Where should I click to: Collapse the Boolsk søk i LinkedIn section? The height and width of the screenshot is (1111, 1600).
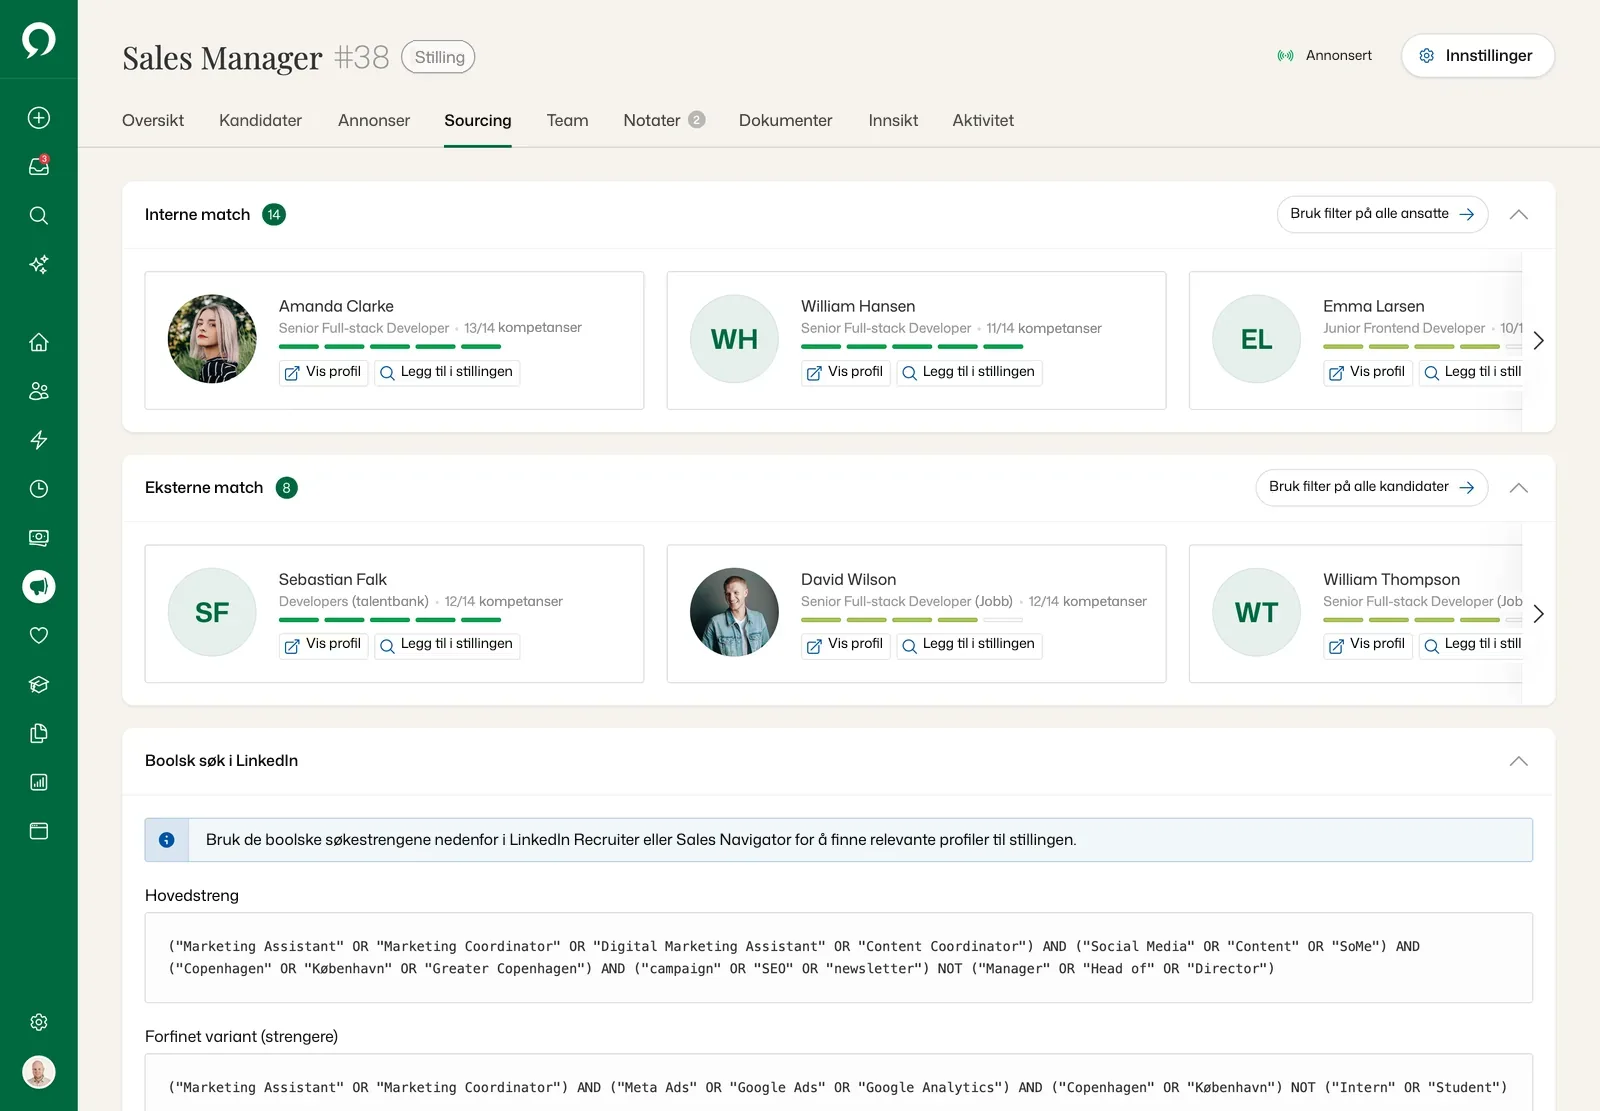1518,761
